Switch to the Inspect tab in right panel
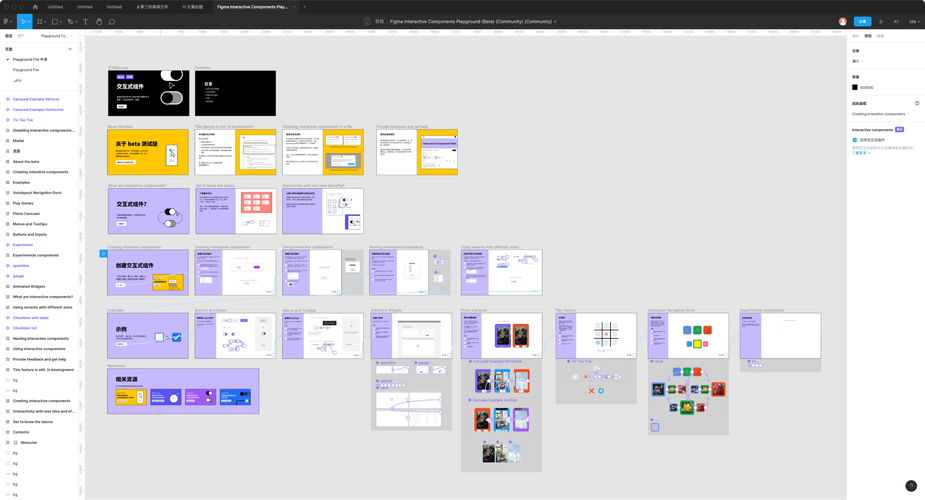The width and height of the screenshot is (925, 500). click(880, 36)
